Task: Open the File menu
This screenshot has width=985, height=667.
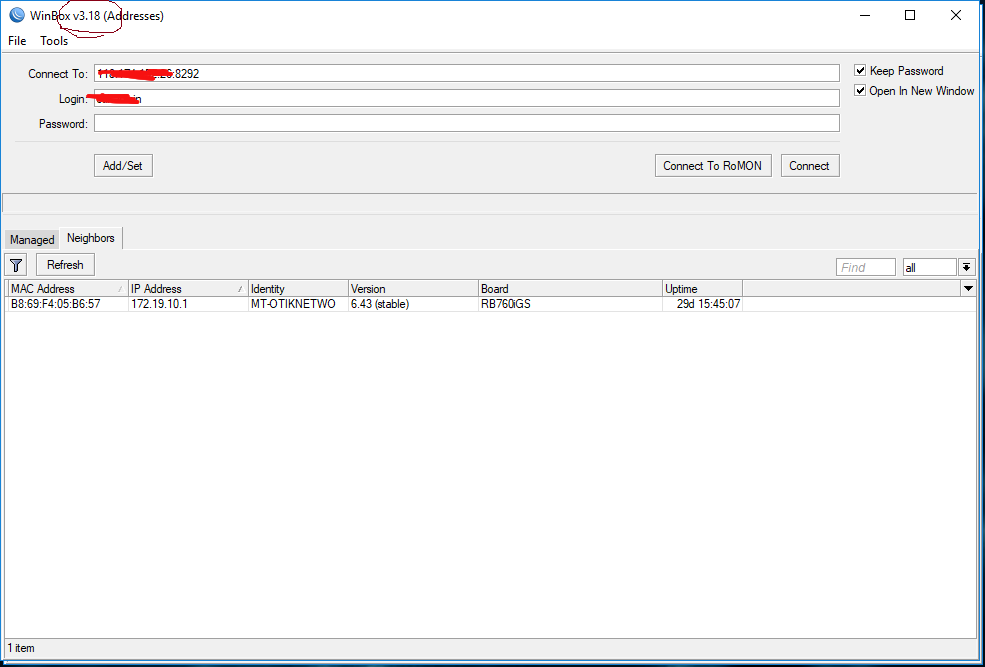Action: 17,41
